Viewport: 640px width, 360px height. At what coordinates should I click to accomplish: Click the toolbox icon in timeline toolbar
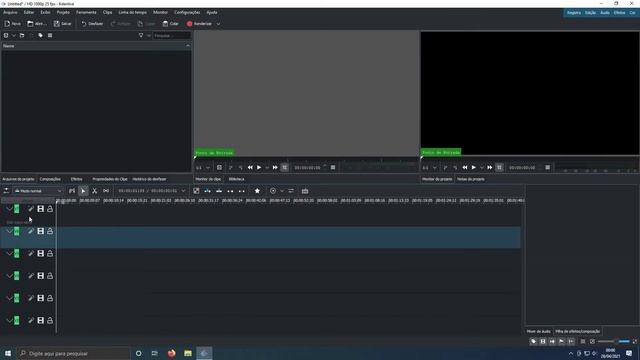click(305, 191)
